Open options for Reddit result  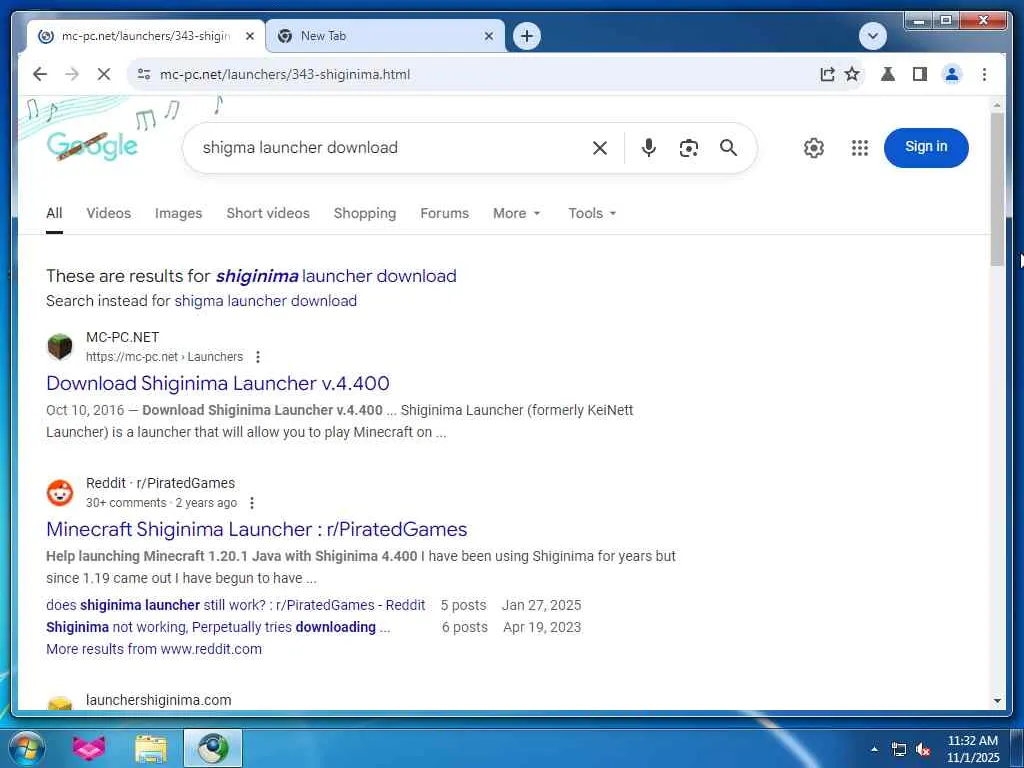tap(252, 503)
